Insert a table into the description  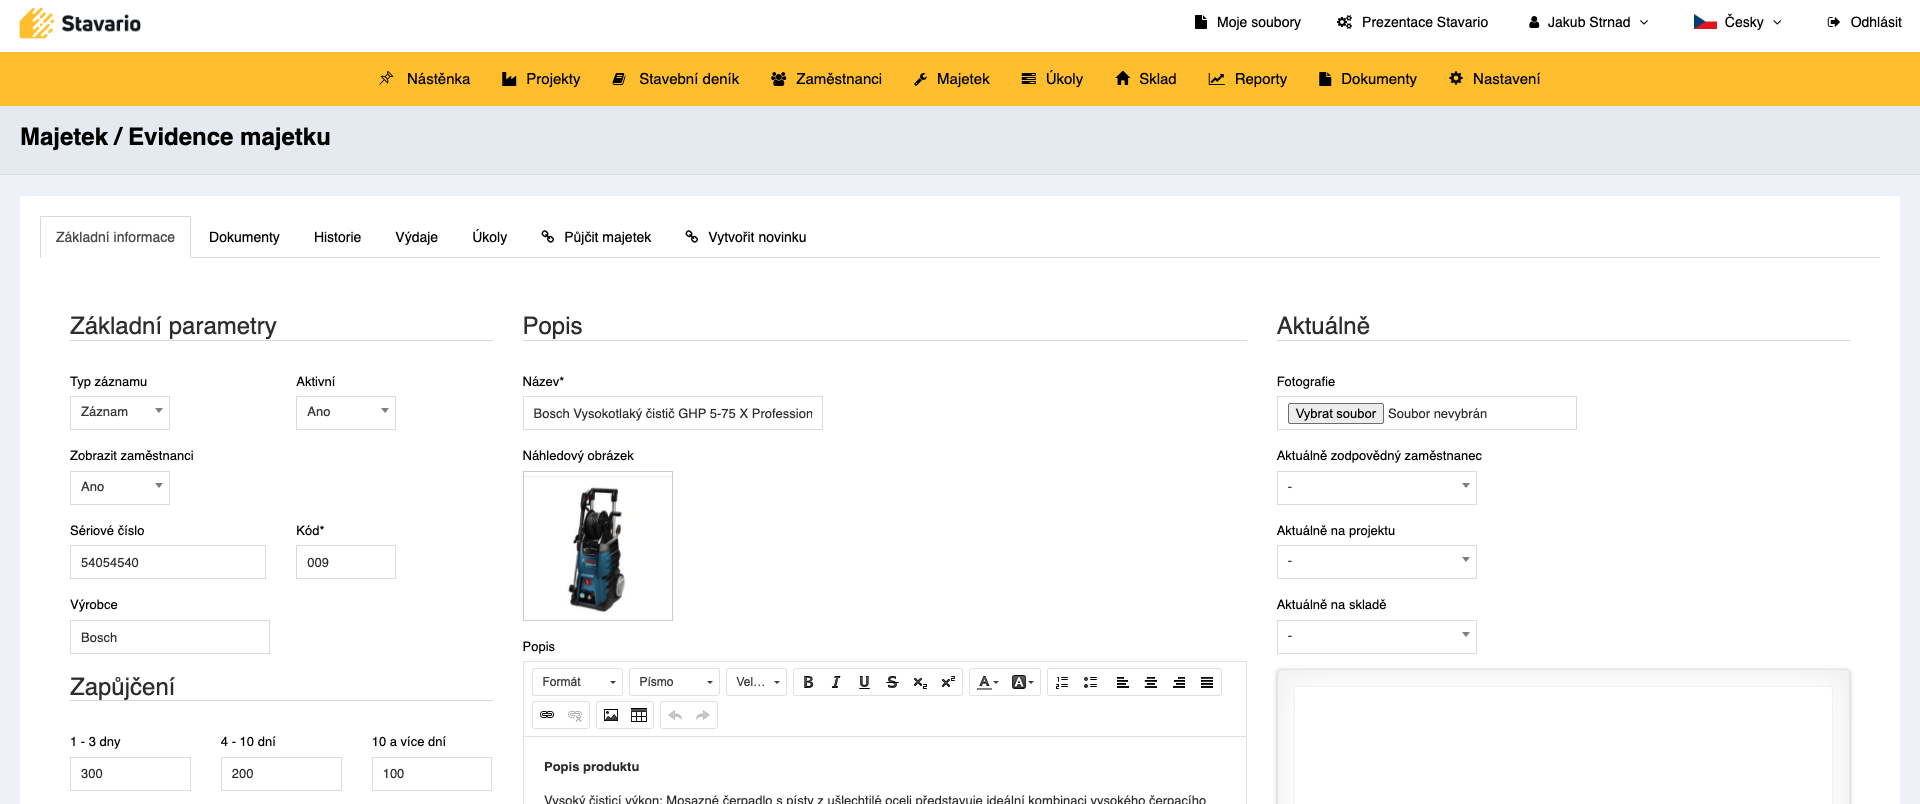point(639,715)
